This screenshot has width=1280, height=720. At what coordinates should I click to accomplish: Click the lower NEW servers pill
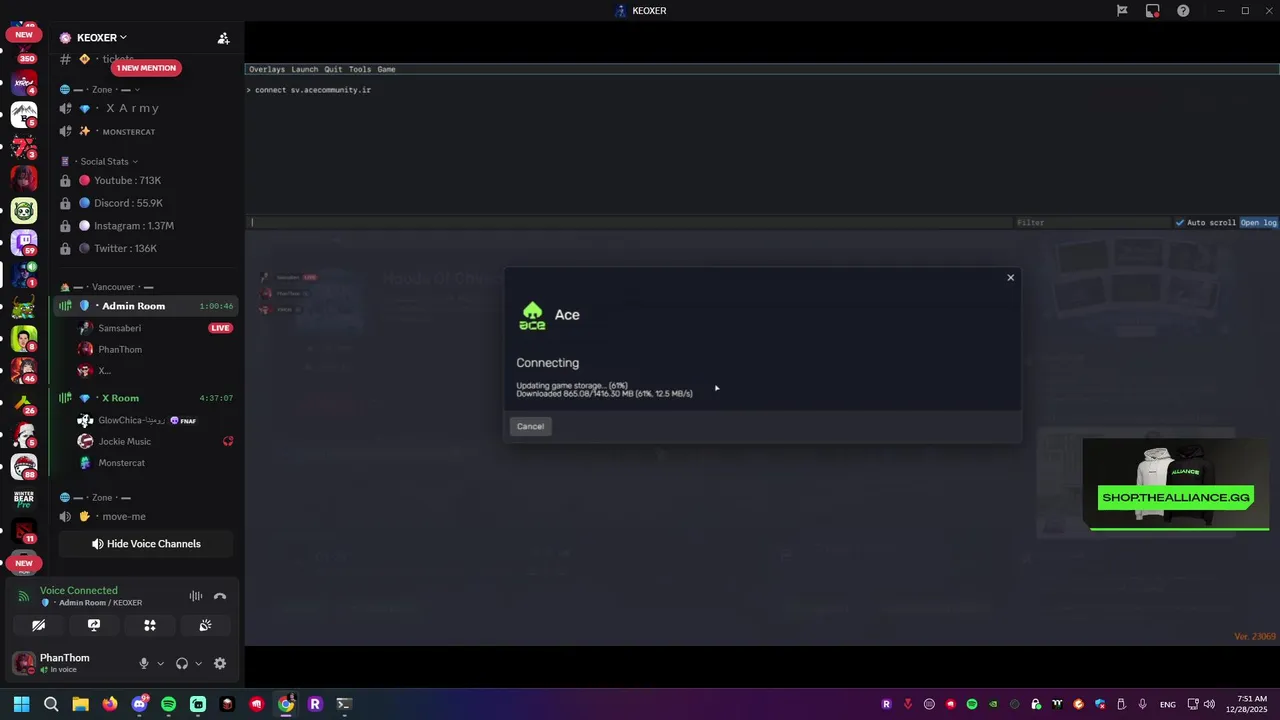click(x=24, y=563)
